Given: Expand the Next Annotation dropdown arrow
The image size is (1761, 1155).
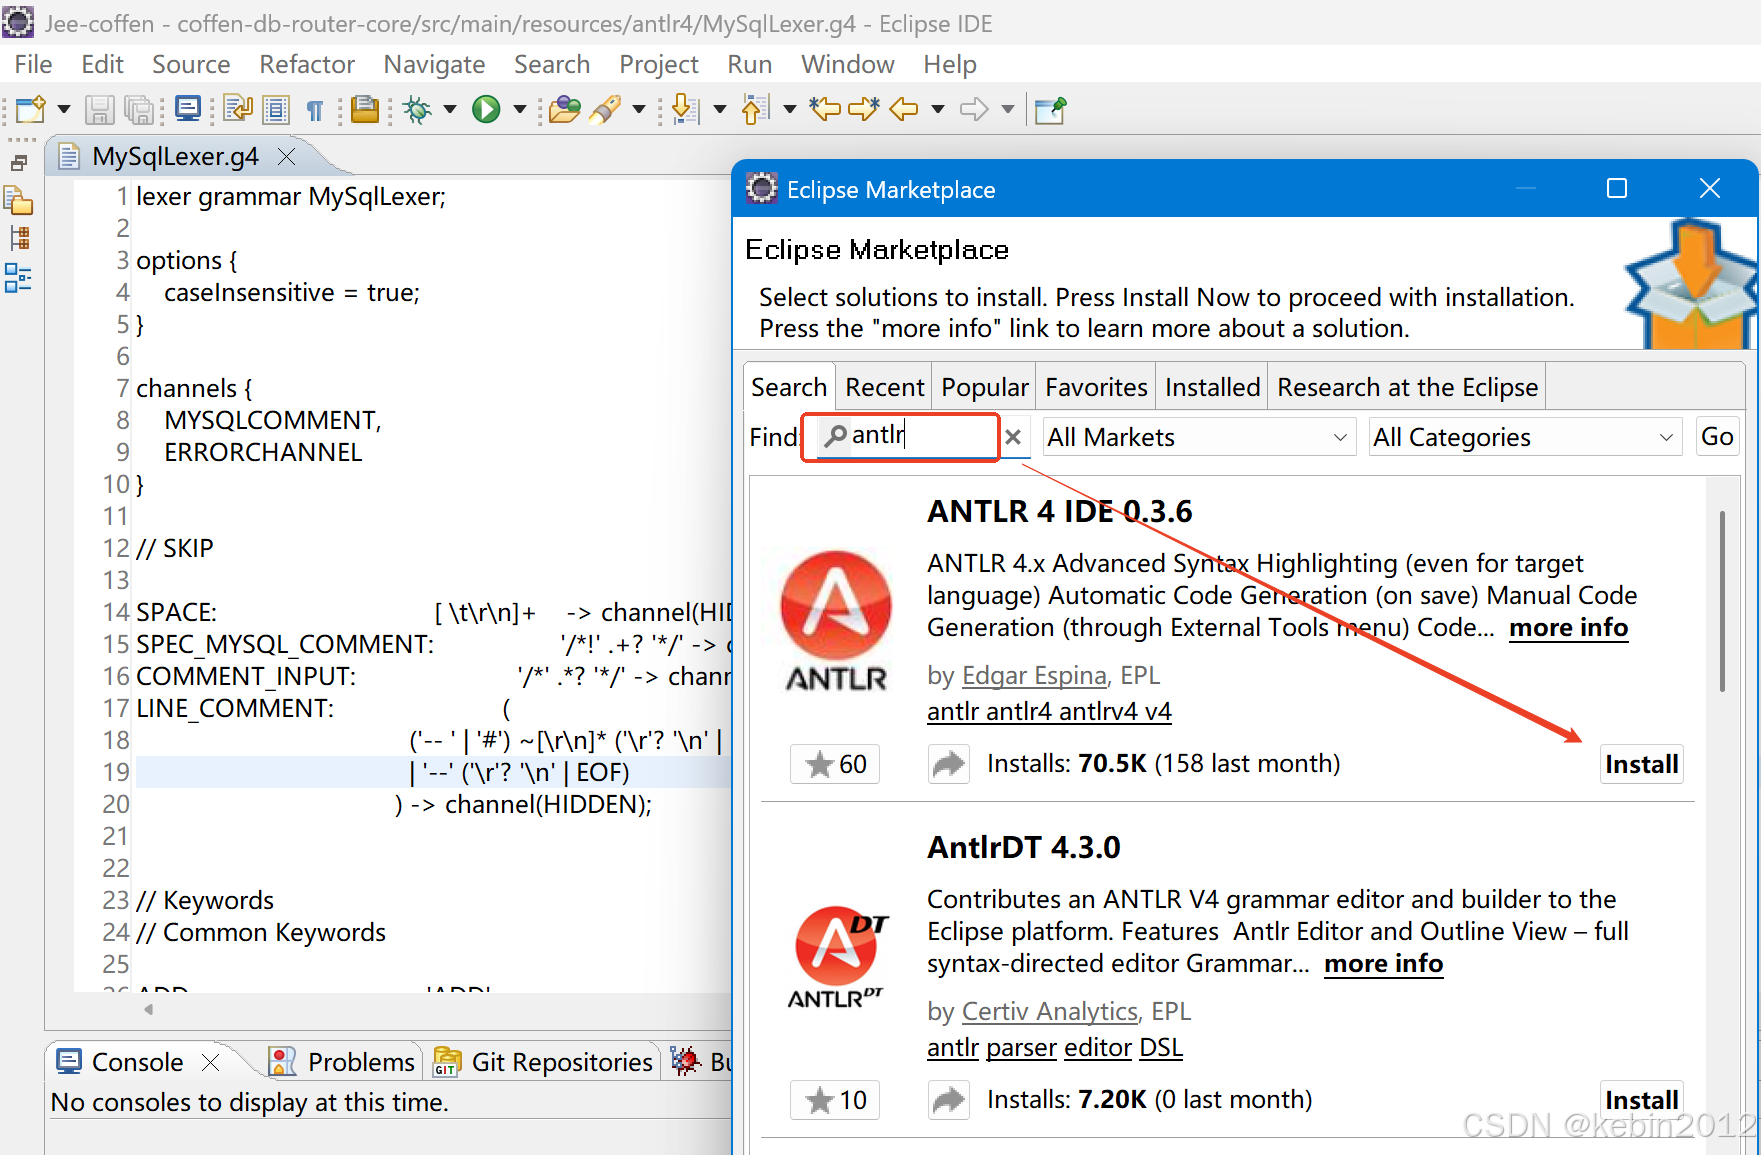Looking at the screenshot, I should (x=720, y=109).
